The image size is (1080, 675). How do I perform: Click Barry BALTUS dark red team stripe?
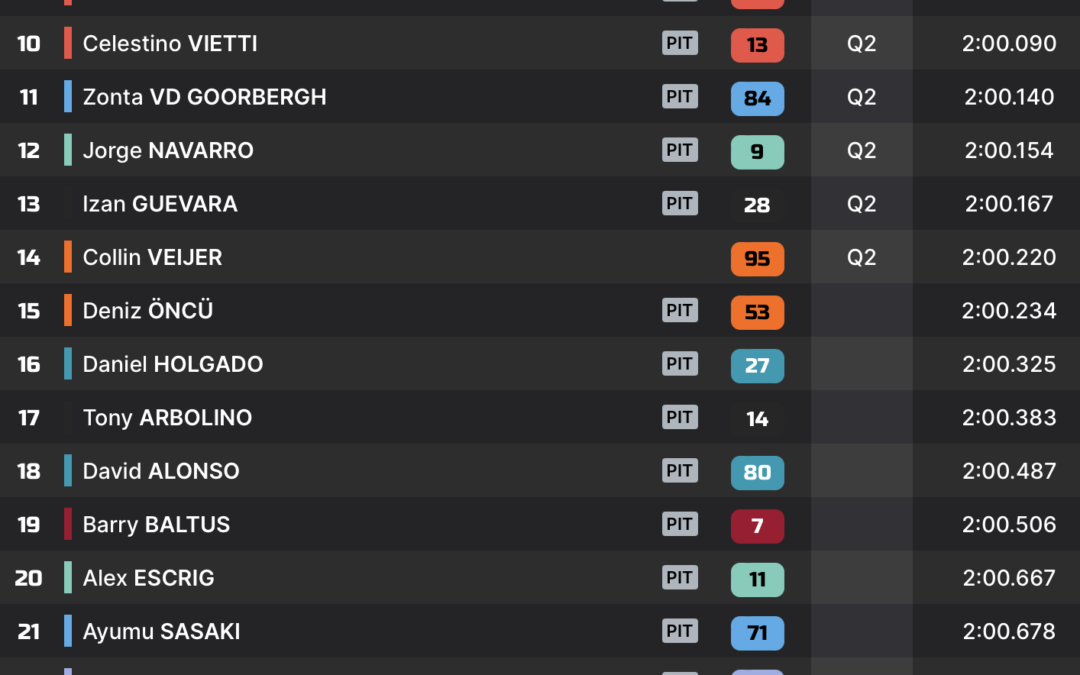(68, 523)
